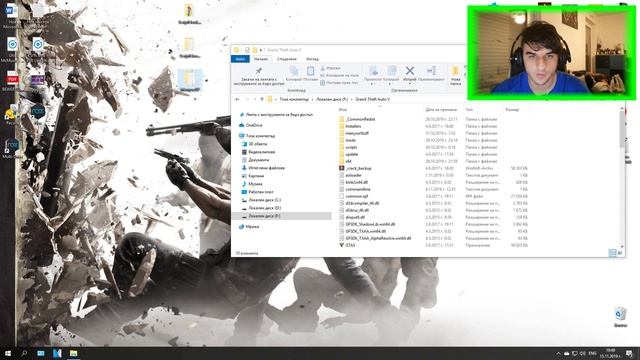Go up one folder level with the up arrow
Viewport: 640px width, 360px height.
262,99
